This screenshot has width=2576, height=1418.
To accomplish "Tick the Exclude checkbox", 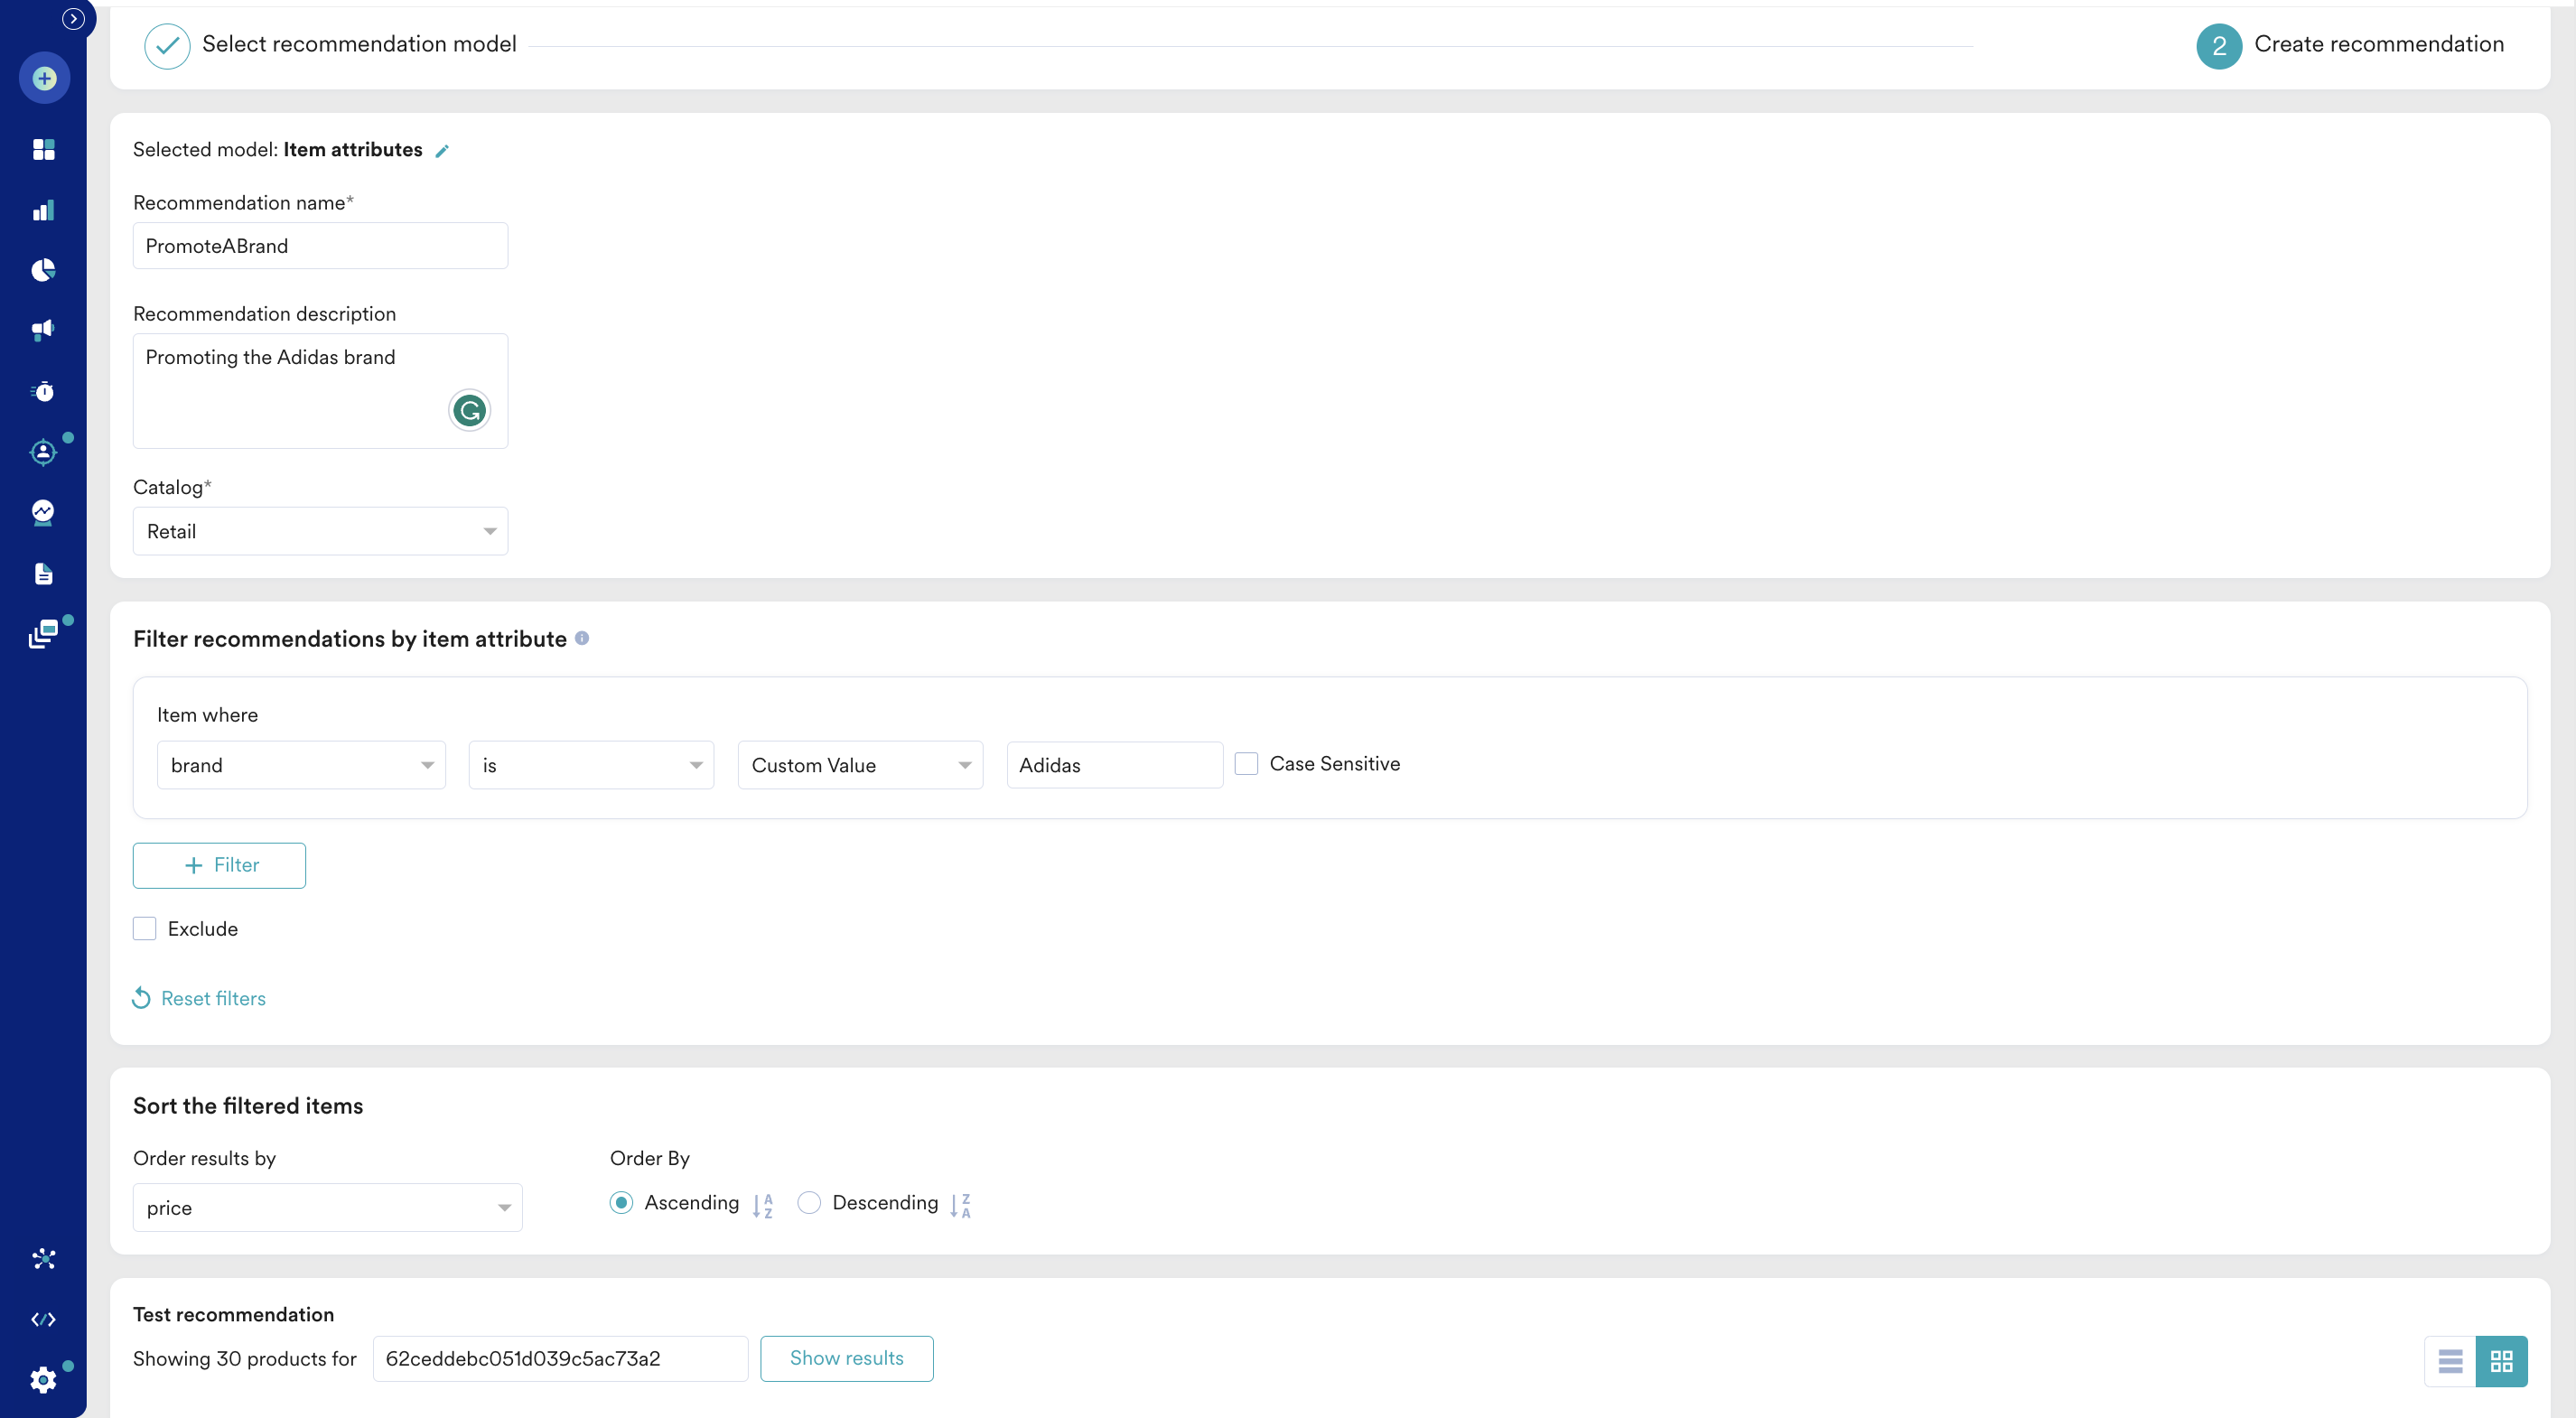I will [145, 929].
